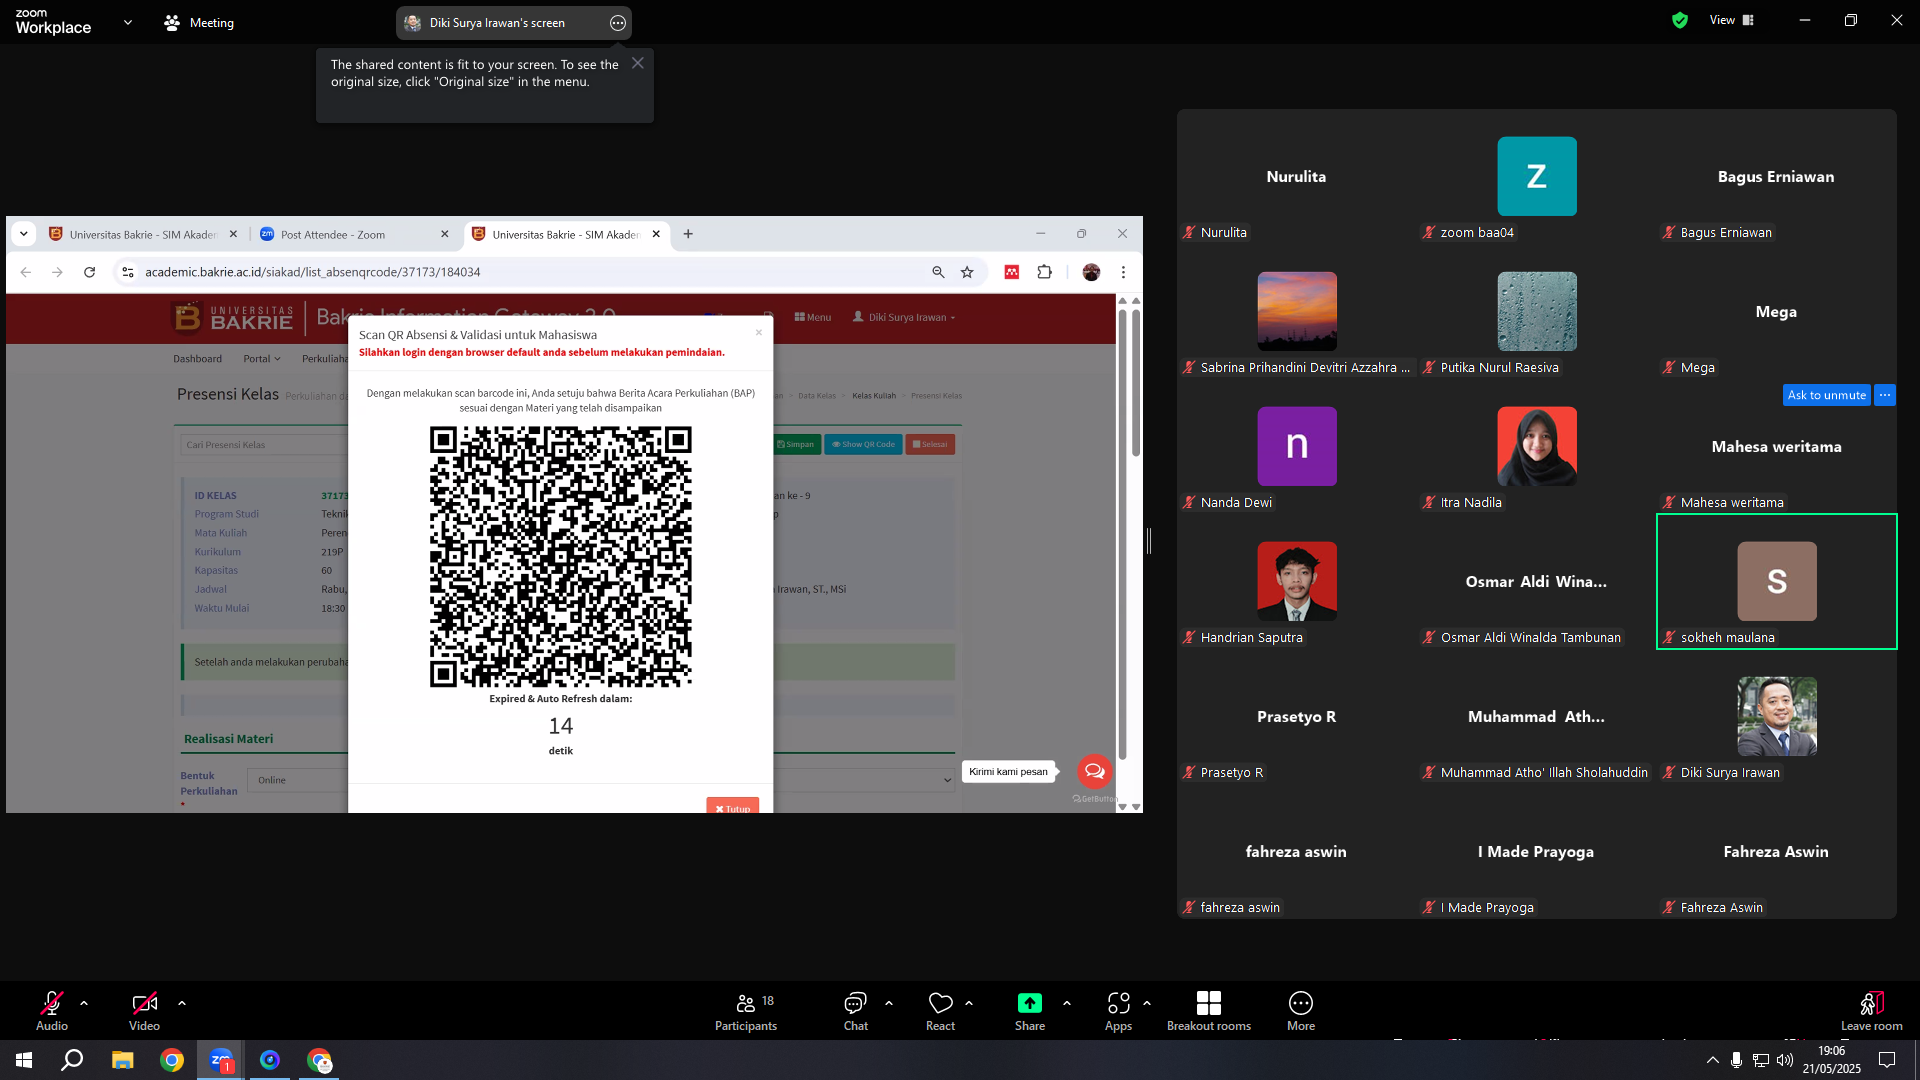Expand share options arrow beside Share

pyautogui.click(x=1067, y=1002)
